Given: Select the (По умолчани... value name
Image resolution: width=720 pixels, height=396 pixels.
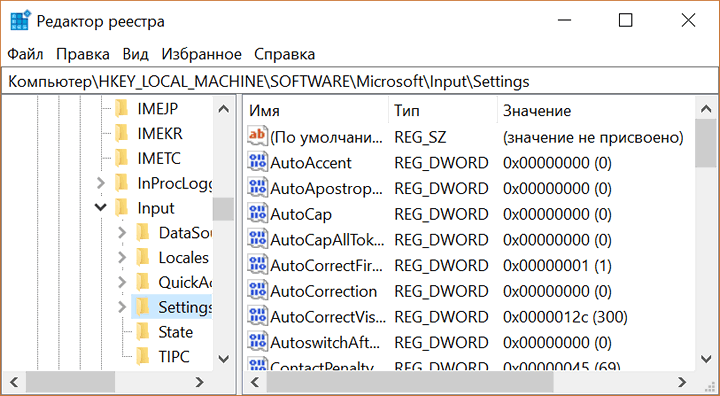Looking at the screenshot, I should tap(326, 137).
